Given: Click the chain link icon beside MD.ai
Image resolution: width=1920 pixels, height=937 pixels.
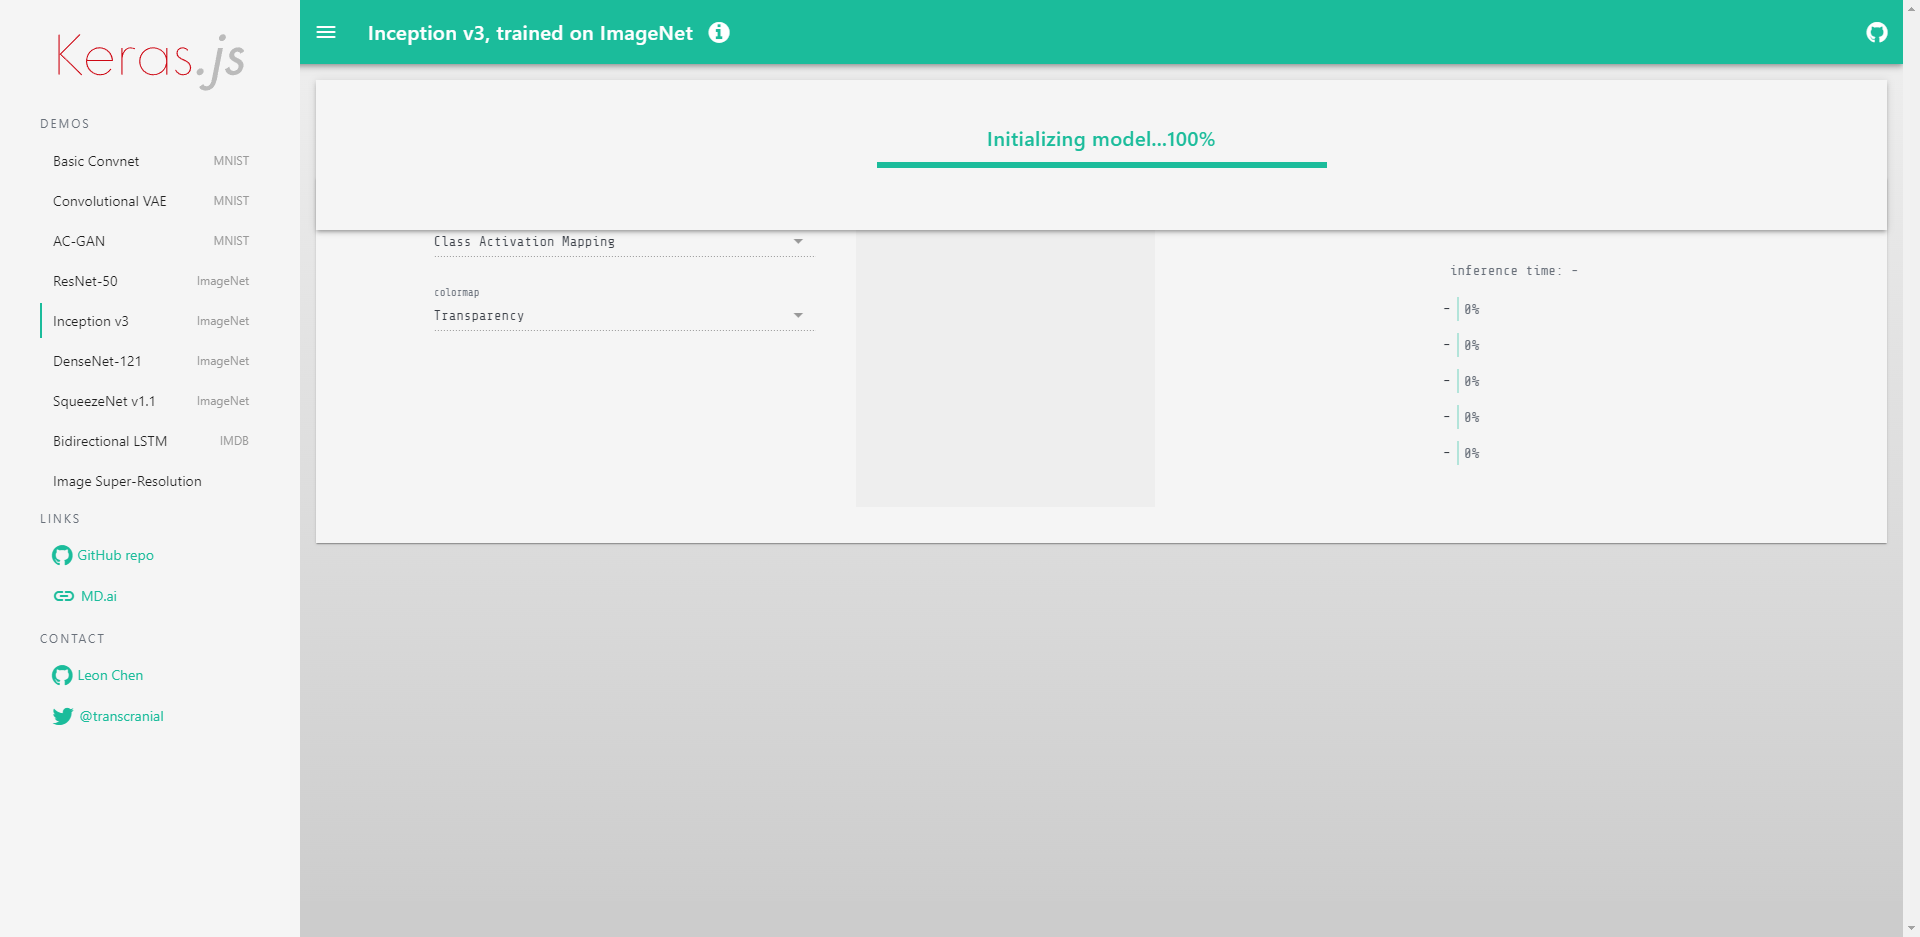Looking at the screenshot, I should pos(64,596).
